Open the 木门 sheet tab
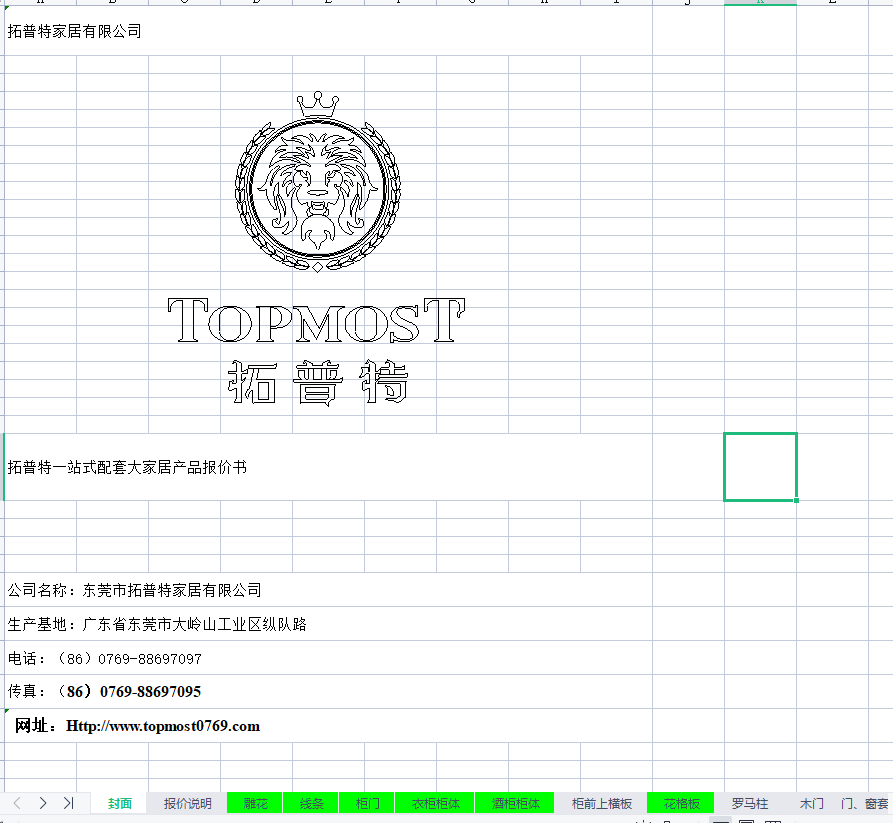The height and width of the screenshot is (823, 893). click(812, 803)
